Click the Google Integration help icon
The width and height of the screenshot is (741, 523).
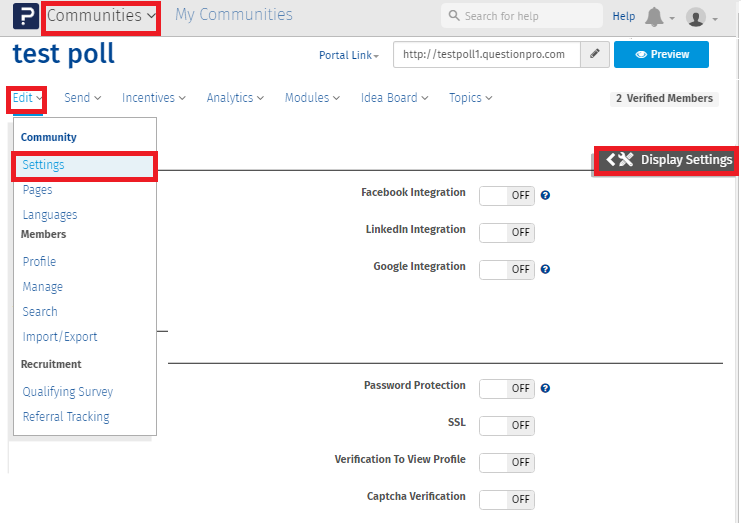[546, 269]
